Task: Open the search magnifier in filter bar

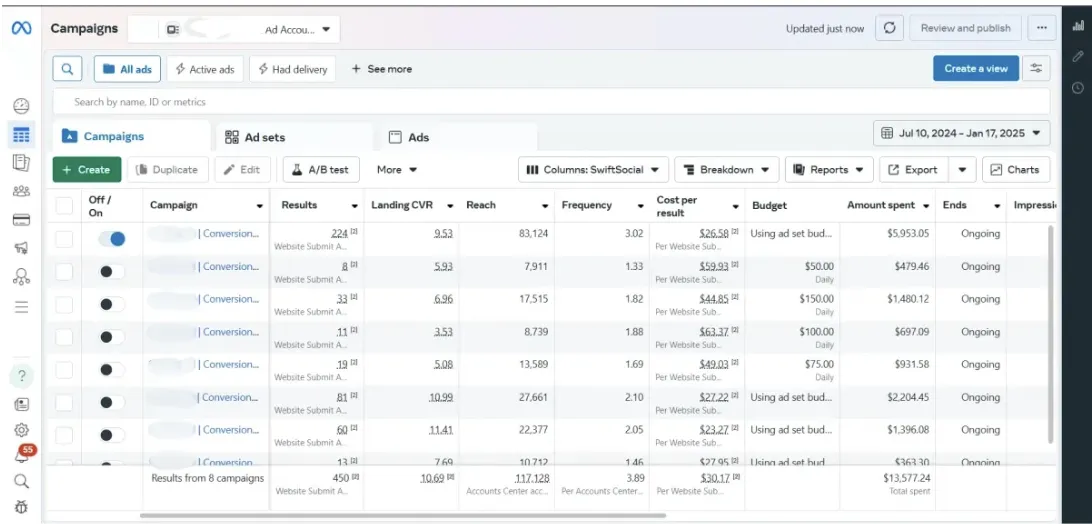Action: 67,69
